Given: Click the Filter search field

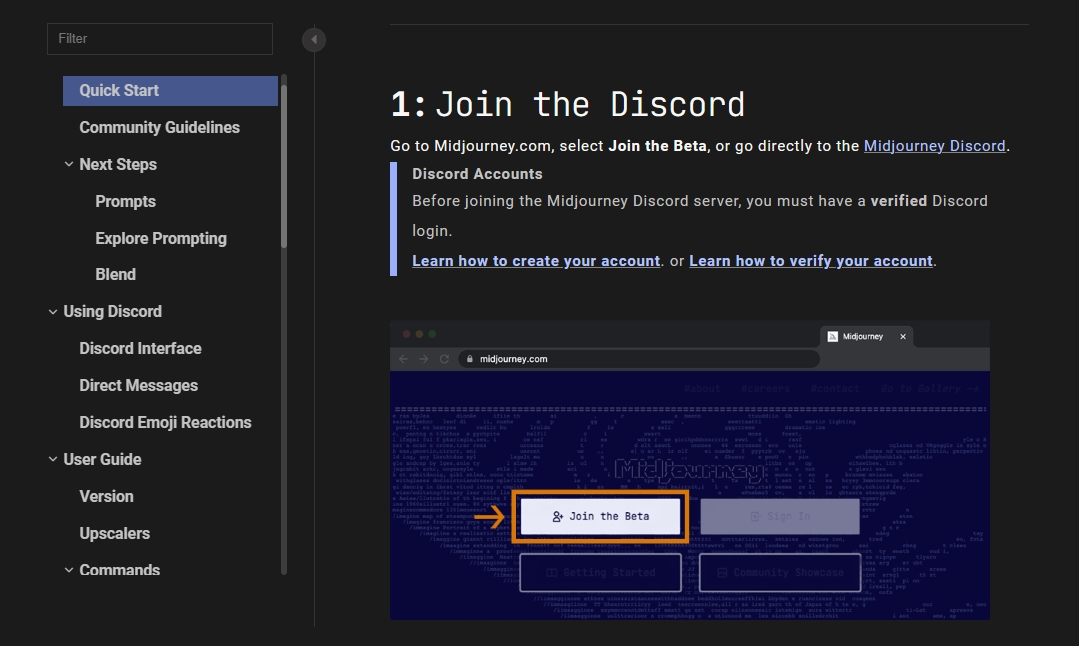Looking at the screenshot, I should 160,39.
